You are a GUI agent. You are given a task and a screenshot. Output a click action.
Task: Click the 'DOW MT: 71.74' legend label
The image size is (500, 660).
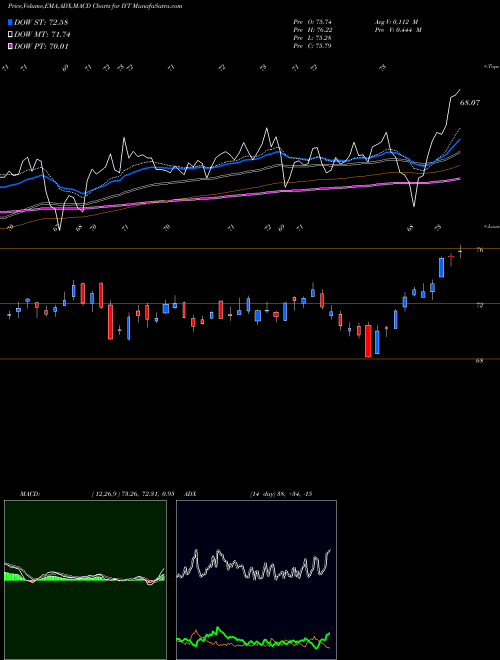click(42, 35)
